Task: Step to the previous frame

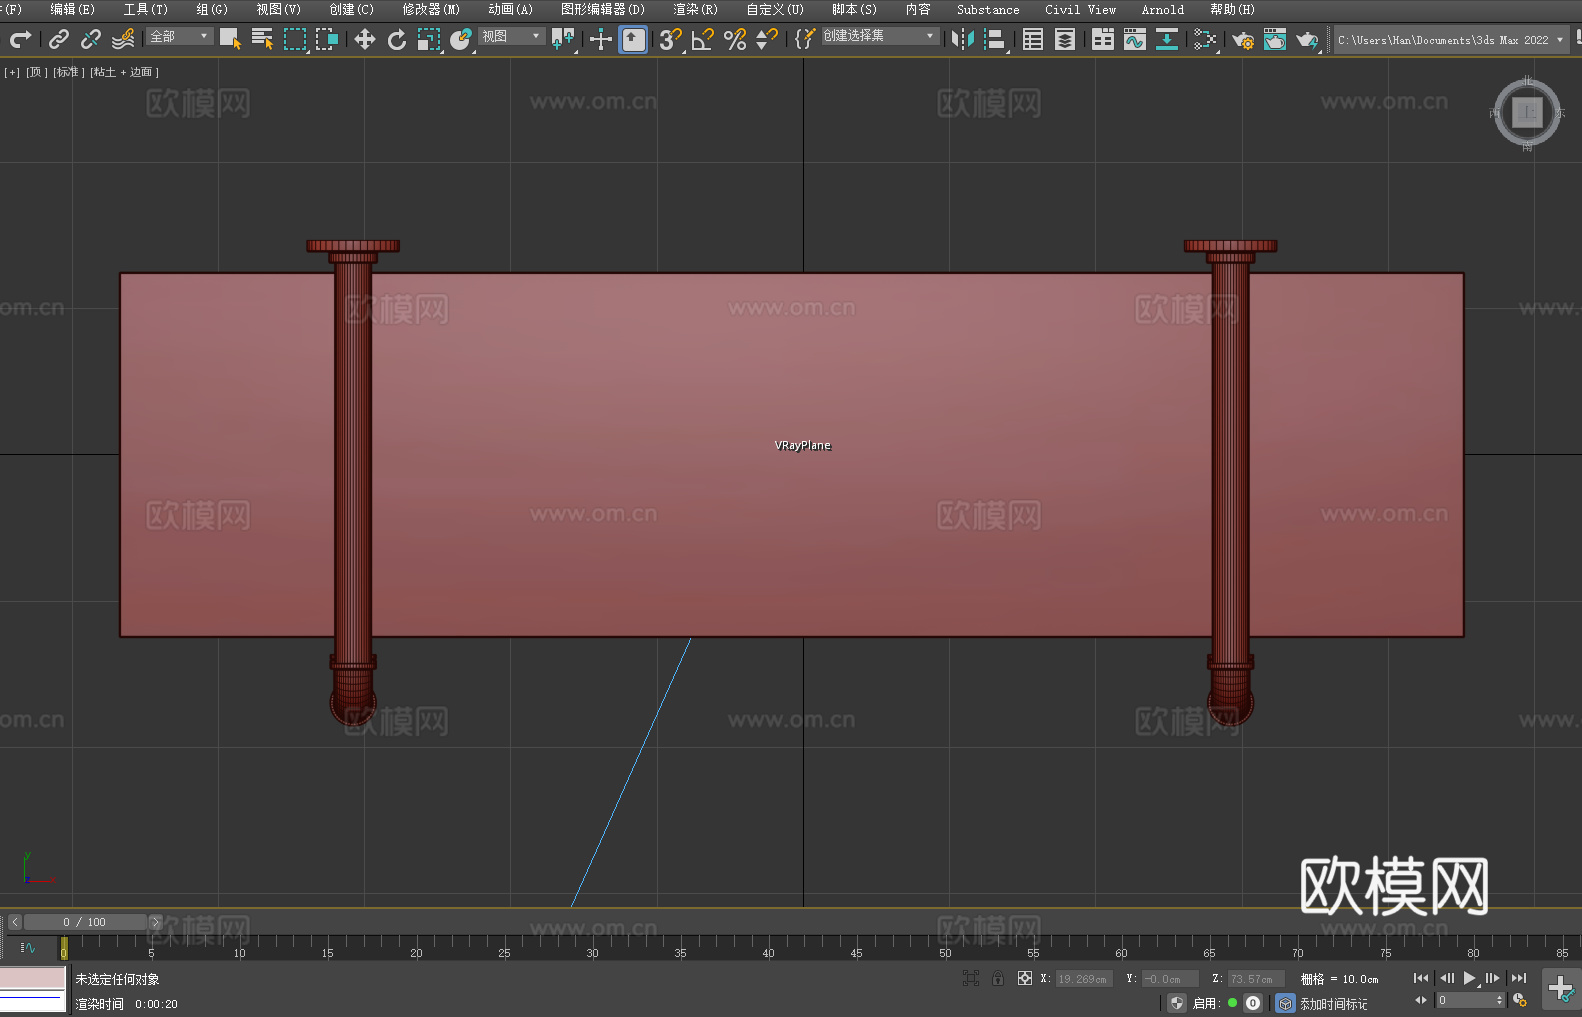Action: 1446,978
